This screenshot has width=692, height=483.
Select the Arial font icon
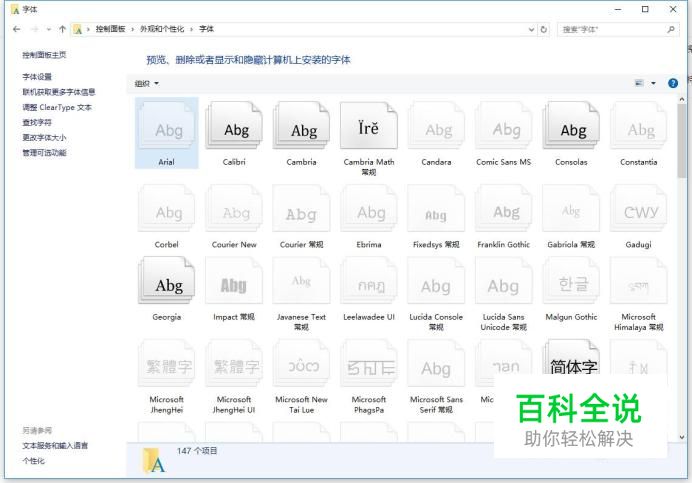pyautogui.click(x=166, y=125)
